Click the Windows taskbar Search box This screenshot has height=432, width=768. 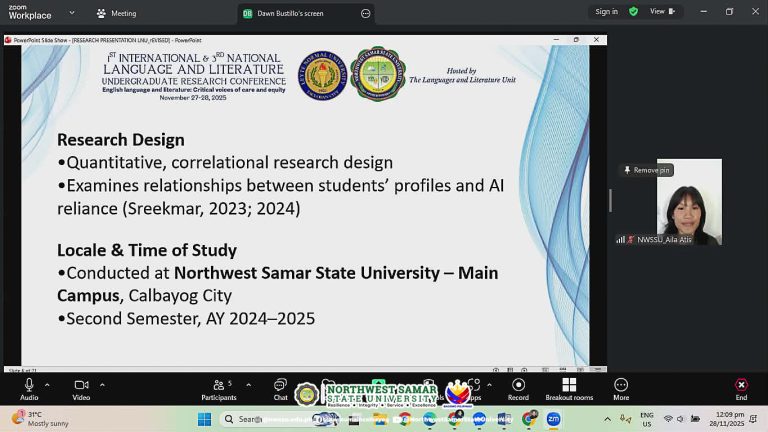click(x=243, y=419)
